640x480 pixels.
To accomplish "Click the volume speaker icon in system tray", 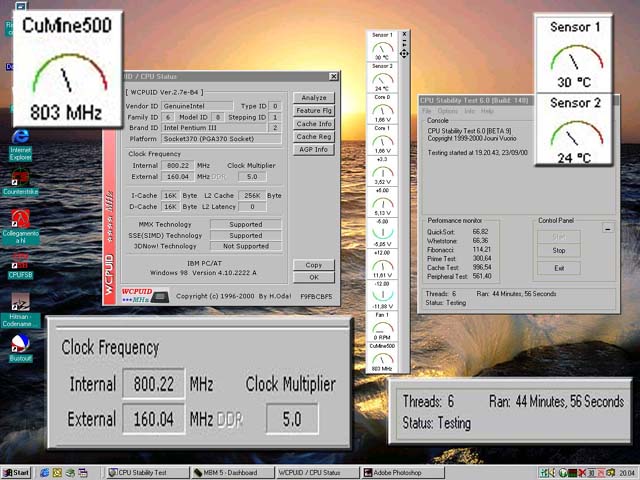I will pyautogui.click(x=552, y=473).
